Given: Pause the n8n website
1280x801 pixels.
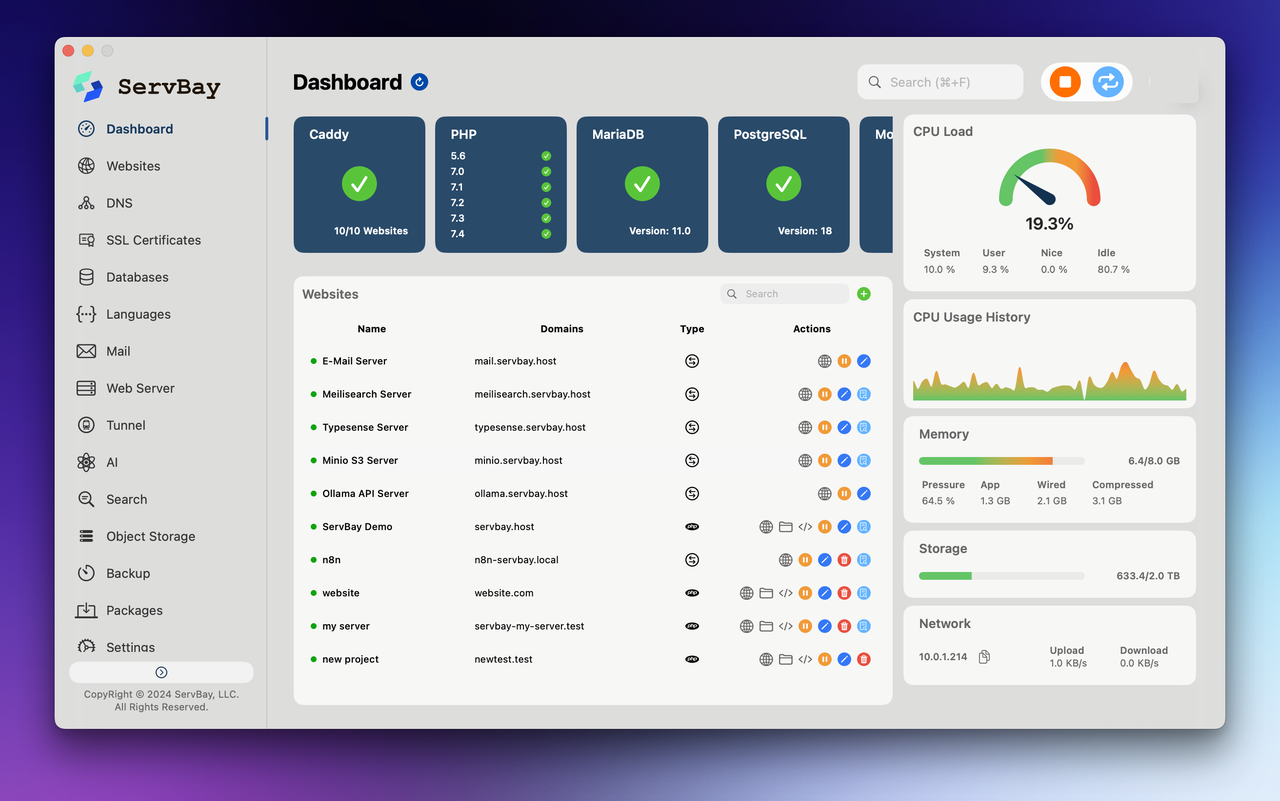Looking at the screenshot, I should [805, 559].
